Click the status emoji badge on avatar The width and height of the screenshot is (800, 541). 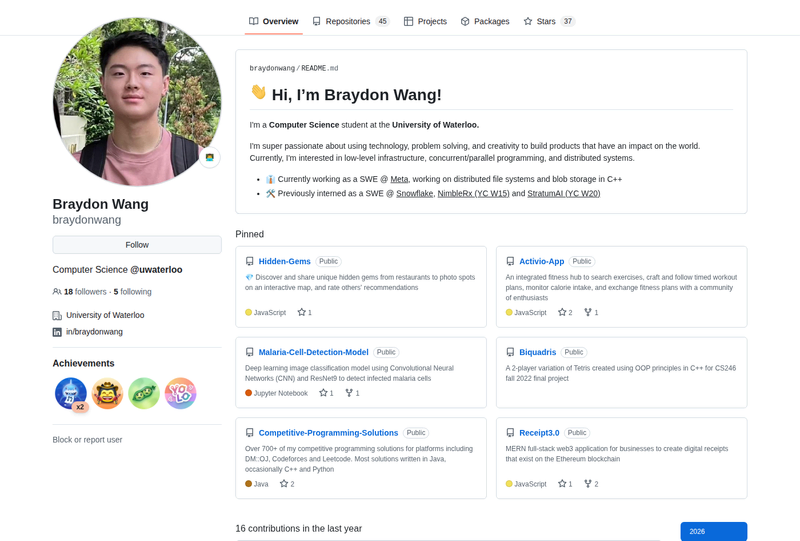click(210, 157)
